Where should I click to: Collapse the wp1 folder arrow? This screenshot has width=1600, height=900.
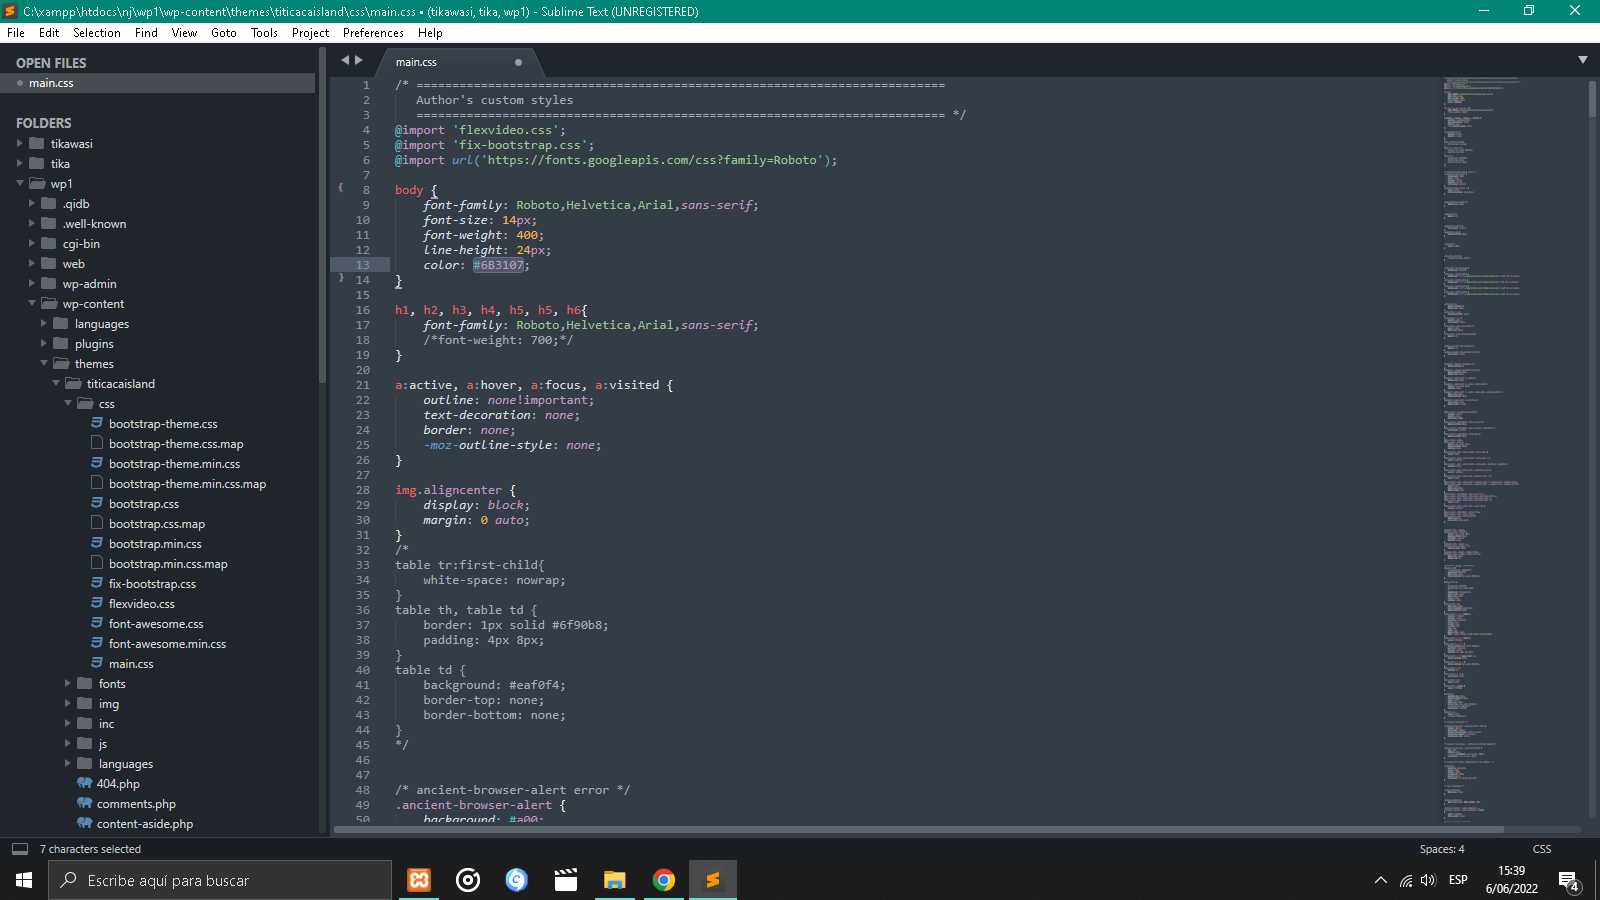(x=20, y=184)
